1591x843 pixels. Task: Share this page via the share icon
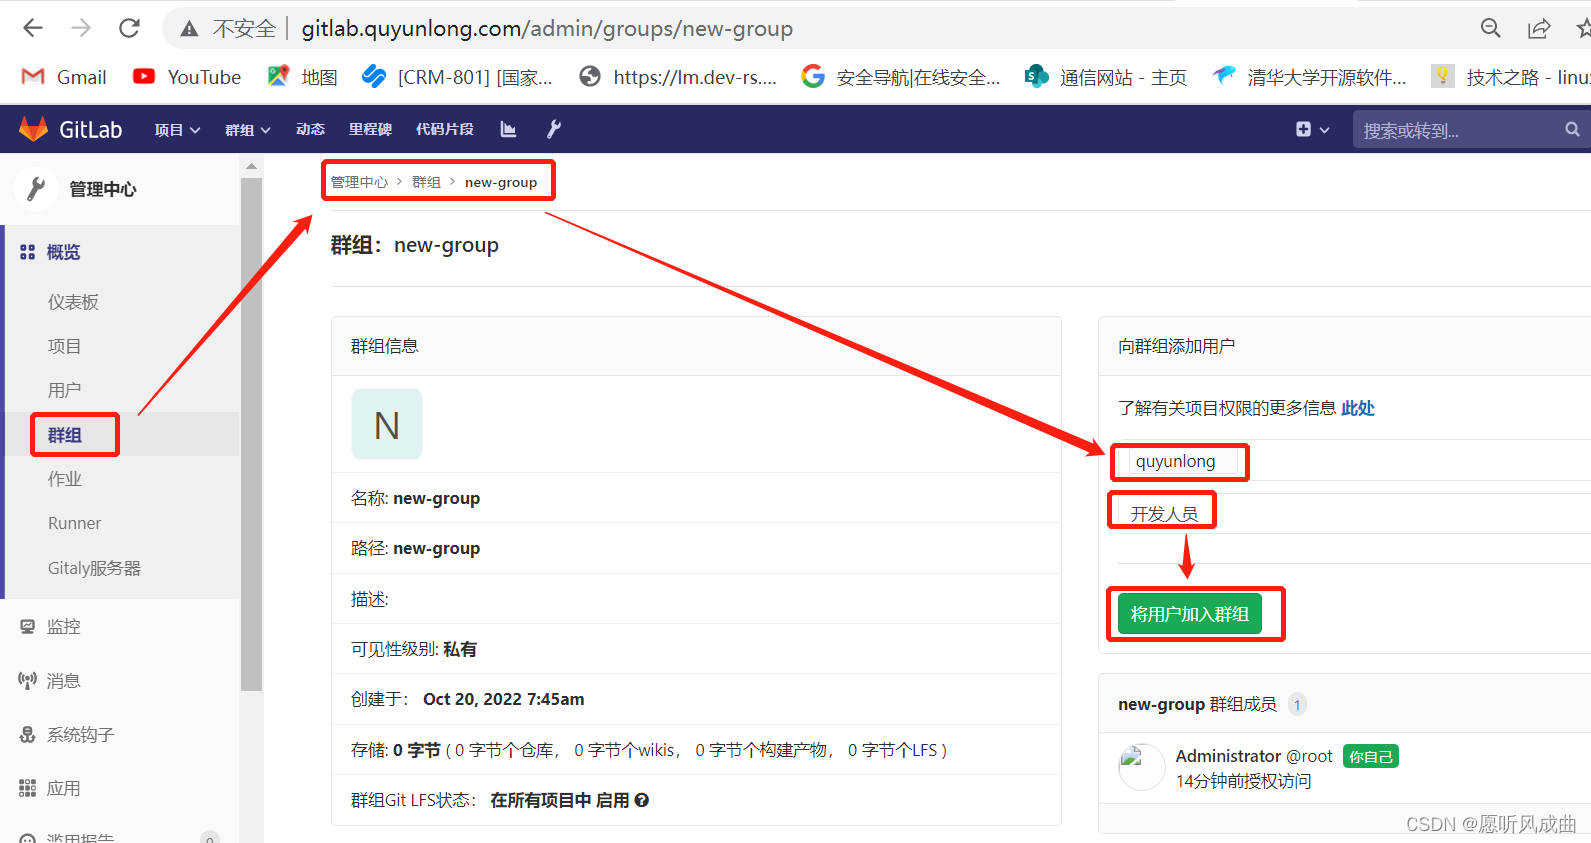click(1539, 28)
